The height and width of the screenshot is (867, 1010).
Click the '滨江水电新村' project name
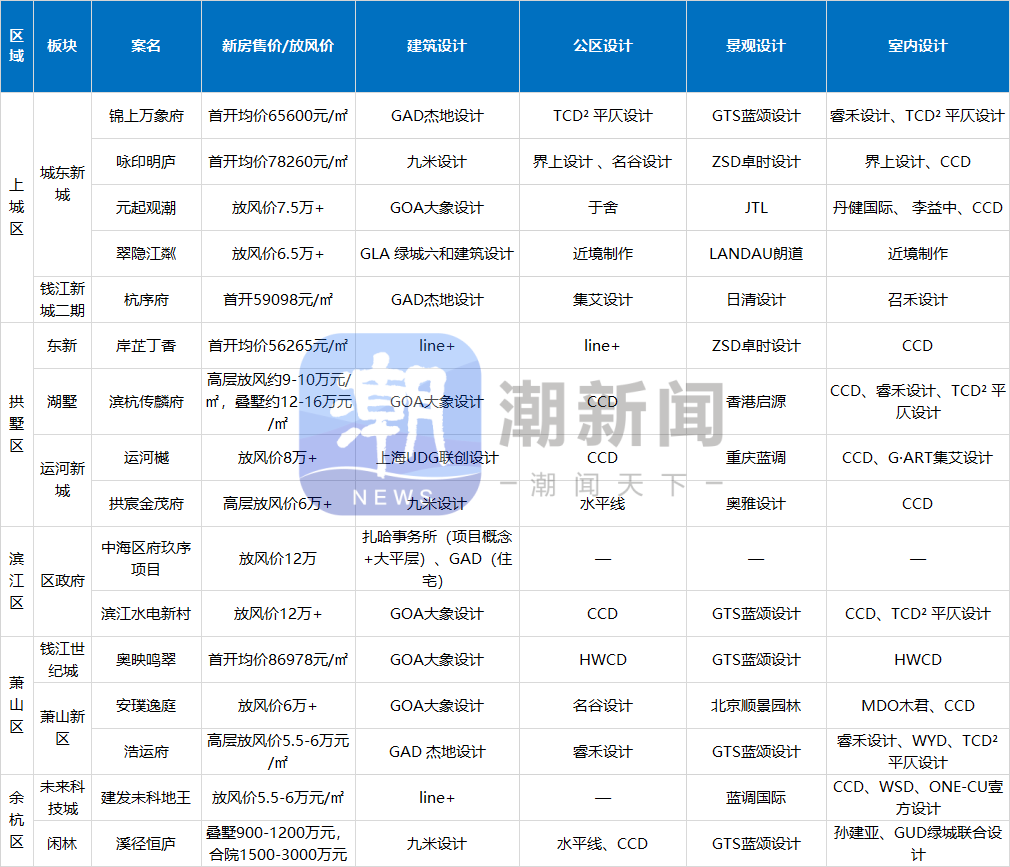click(x=146, y=614)
